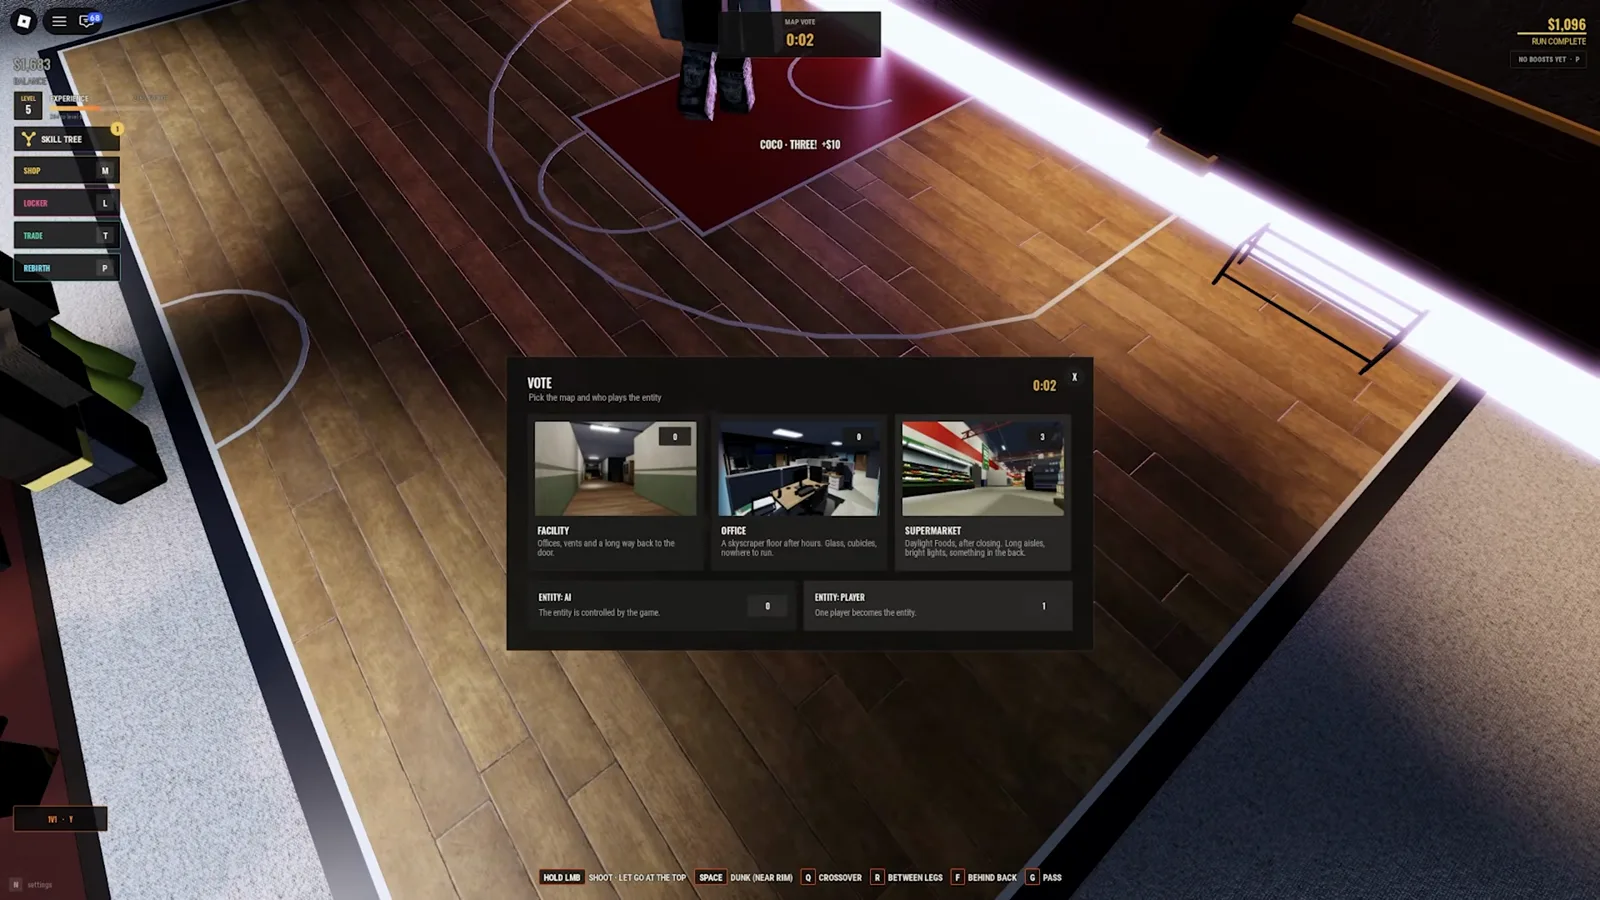Click the F behind back key hint
This screenshot has height=900, width=1600.
coord(957,877)
